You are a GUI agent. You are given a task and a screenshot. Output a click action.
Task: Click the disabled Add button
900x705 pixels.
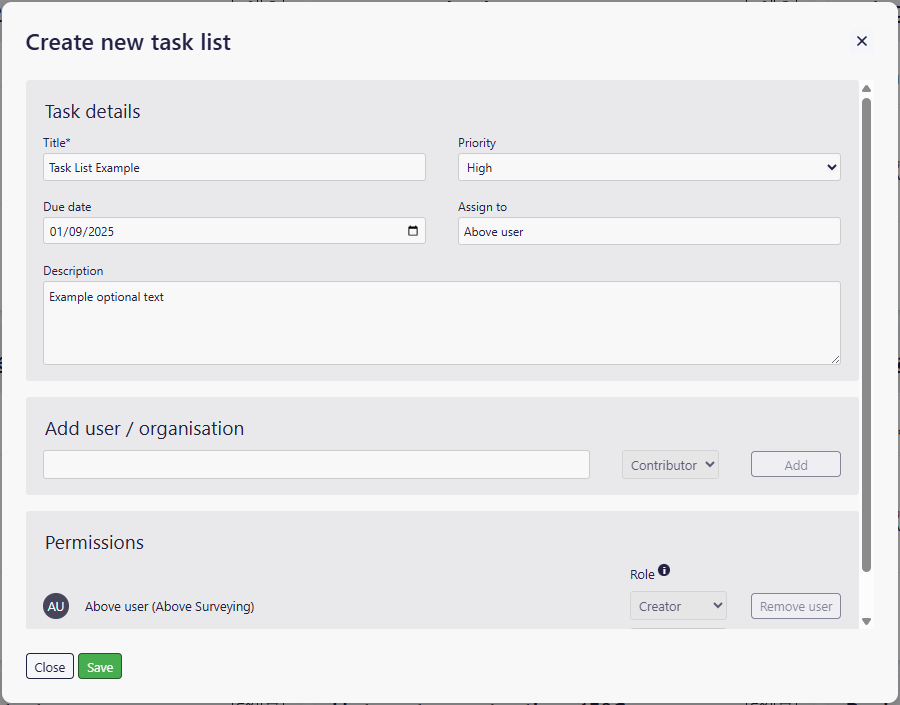pos(796,464)
